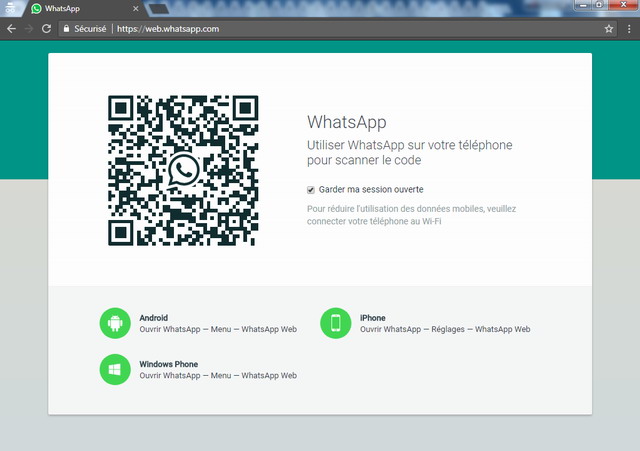
Task: Close the Chrome window
Action: [623, 5]
